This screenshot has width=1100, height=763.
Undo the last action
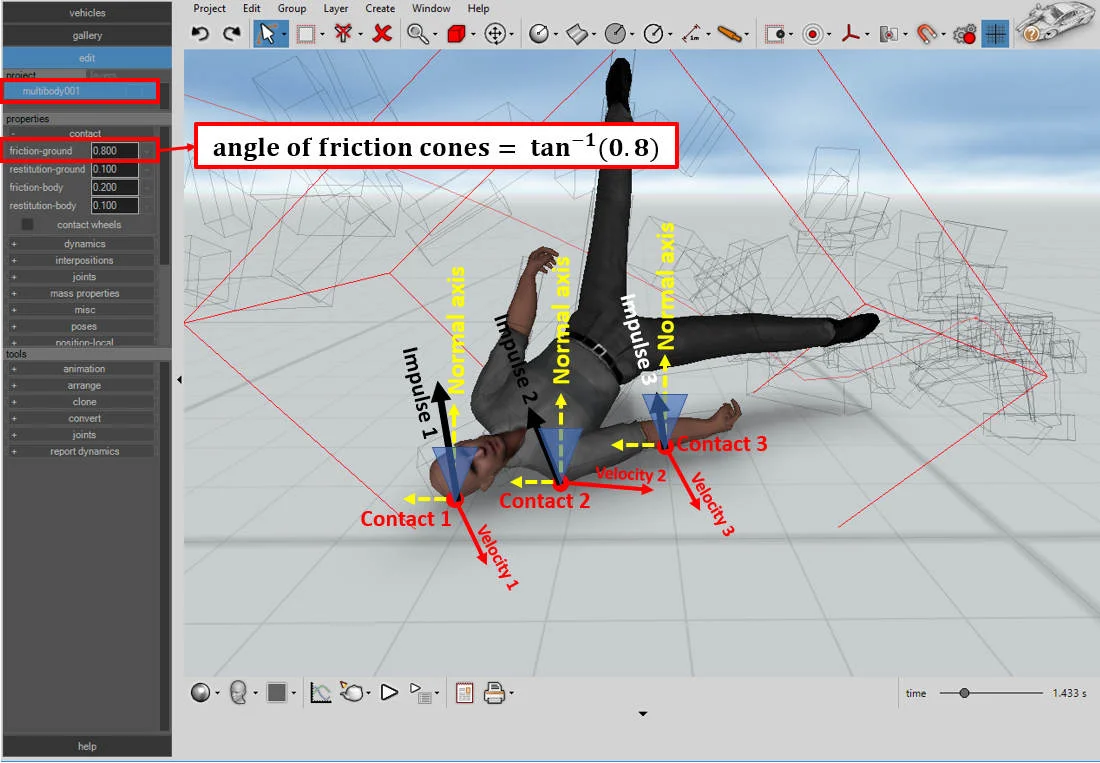coord(201,34)
